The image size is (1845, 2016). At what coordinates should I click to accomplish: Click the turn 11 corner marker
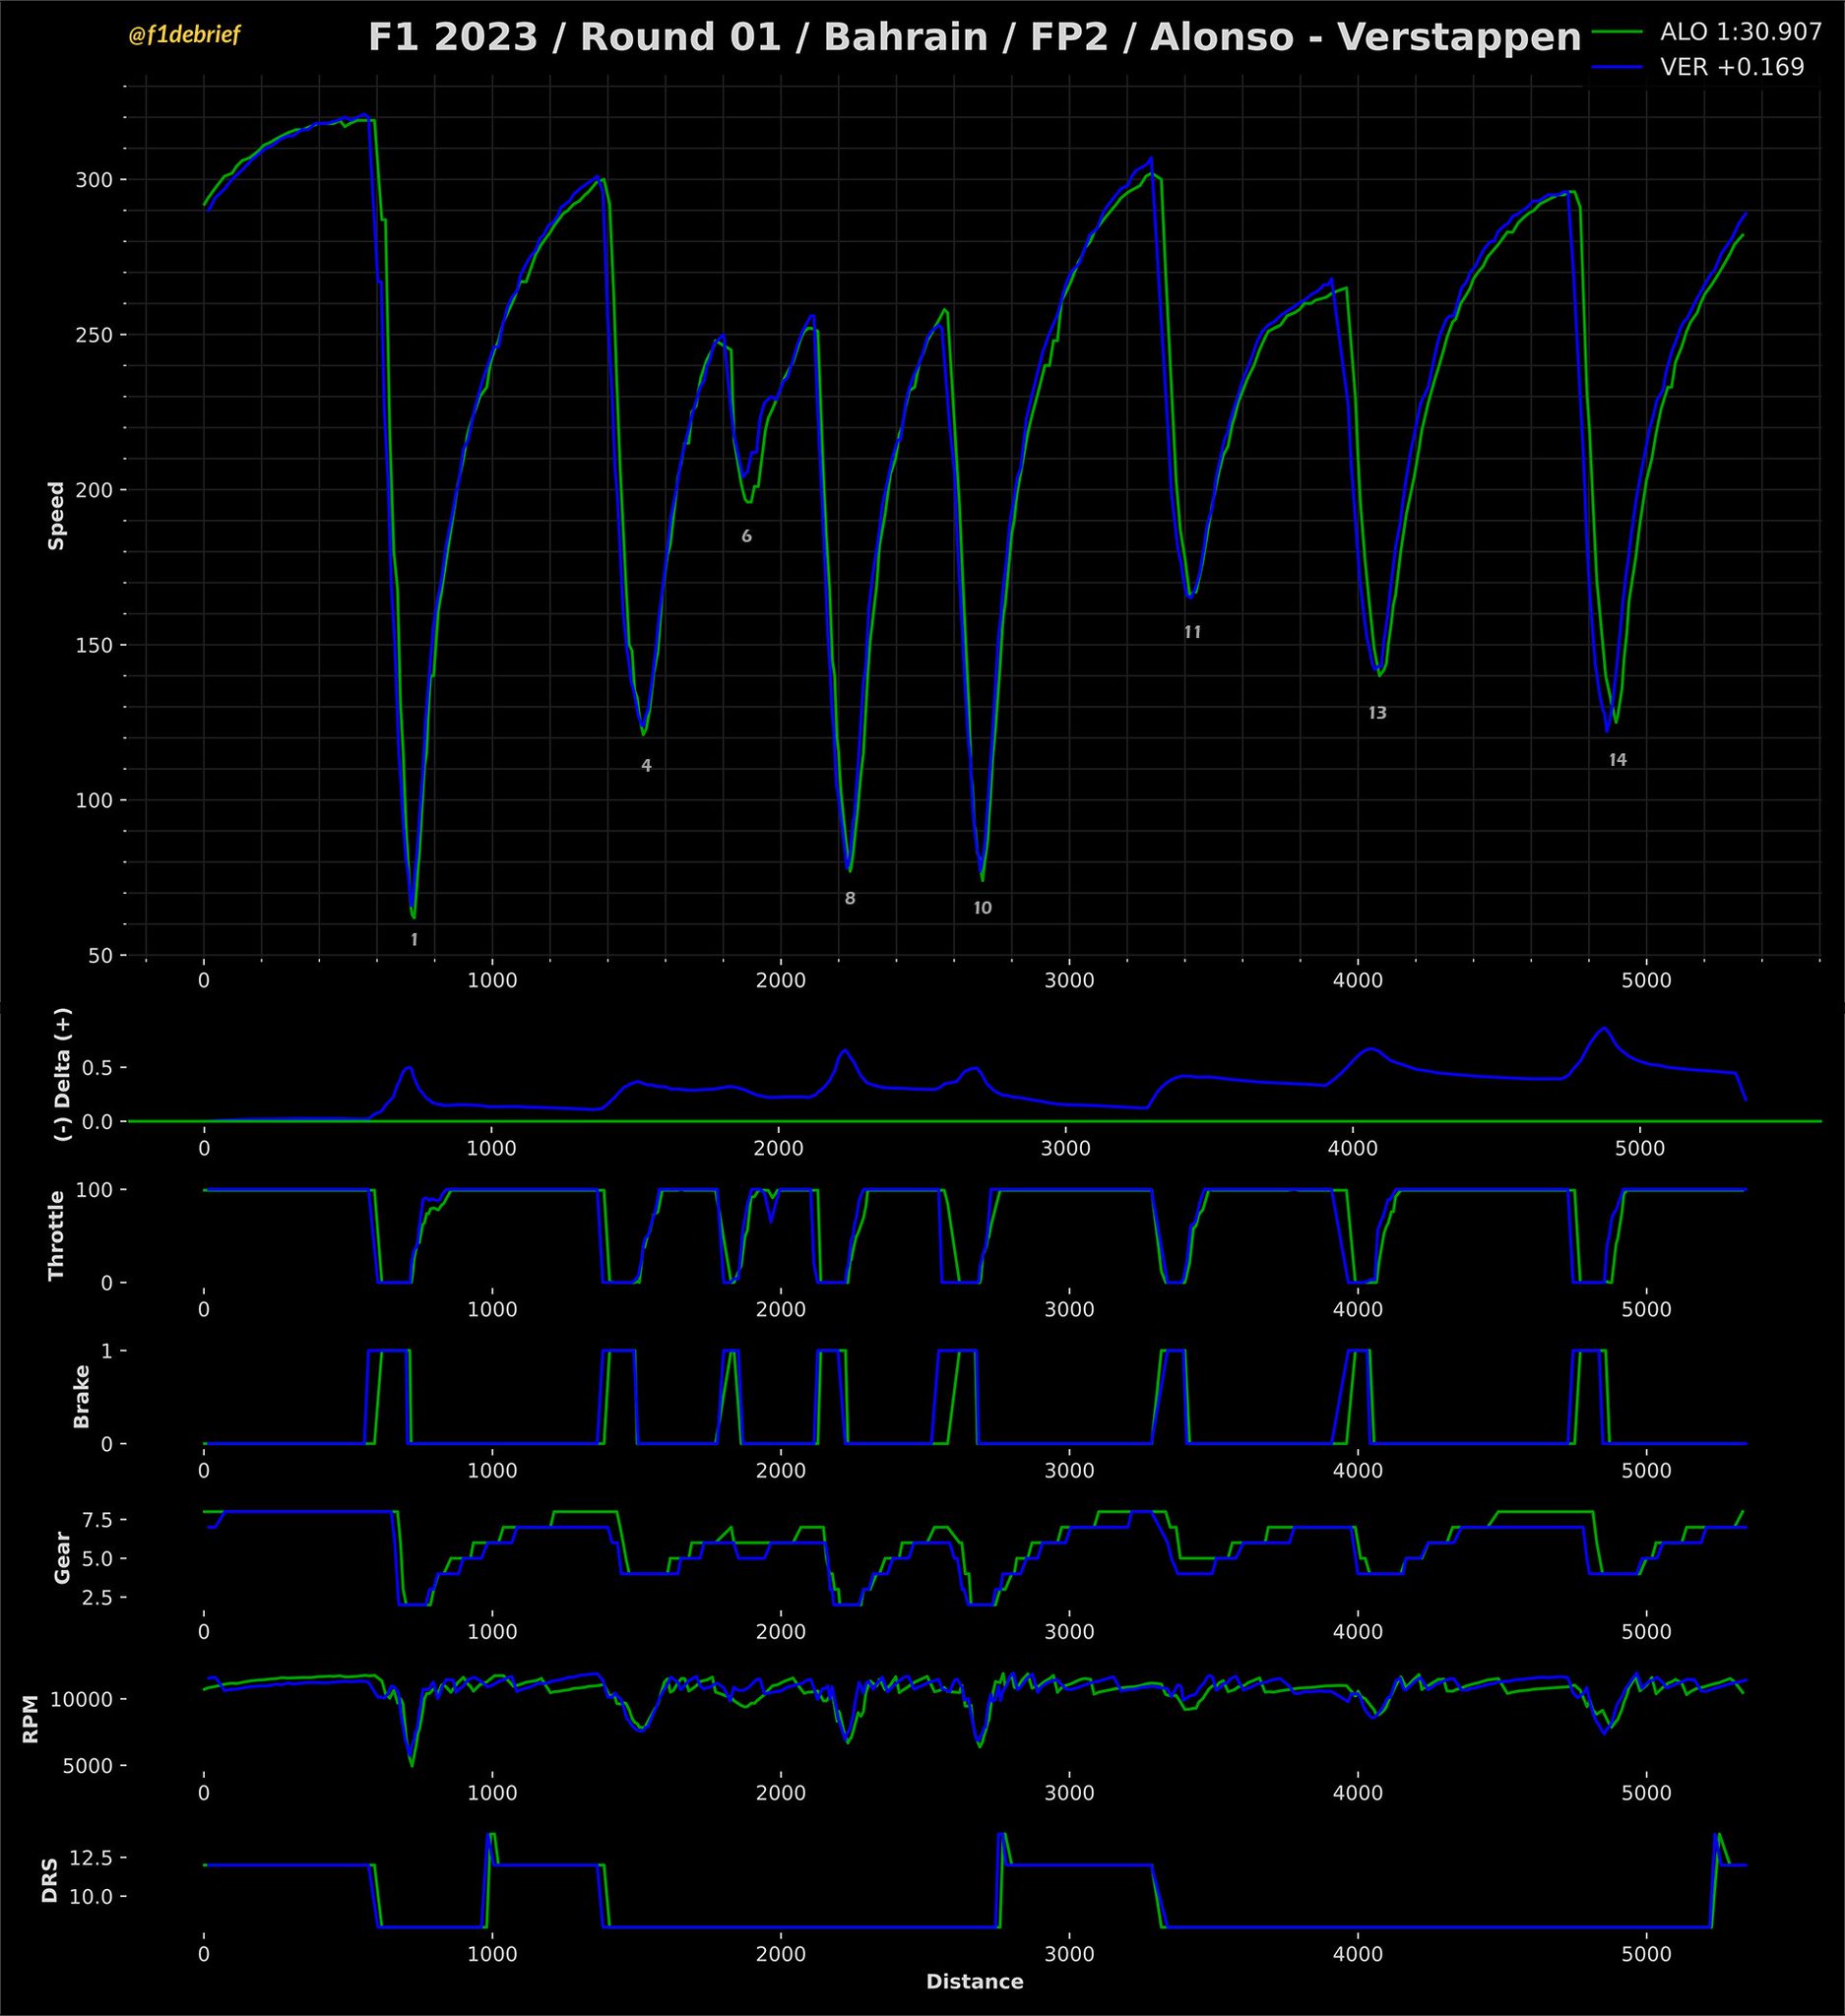tap(1192, 632)
